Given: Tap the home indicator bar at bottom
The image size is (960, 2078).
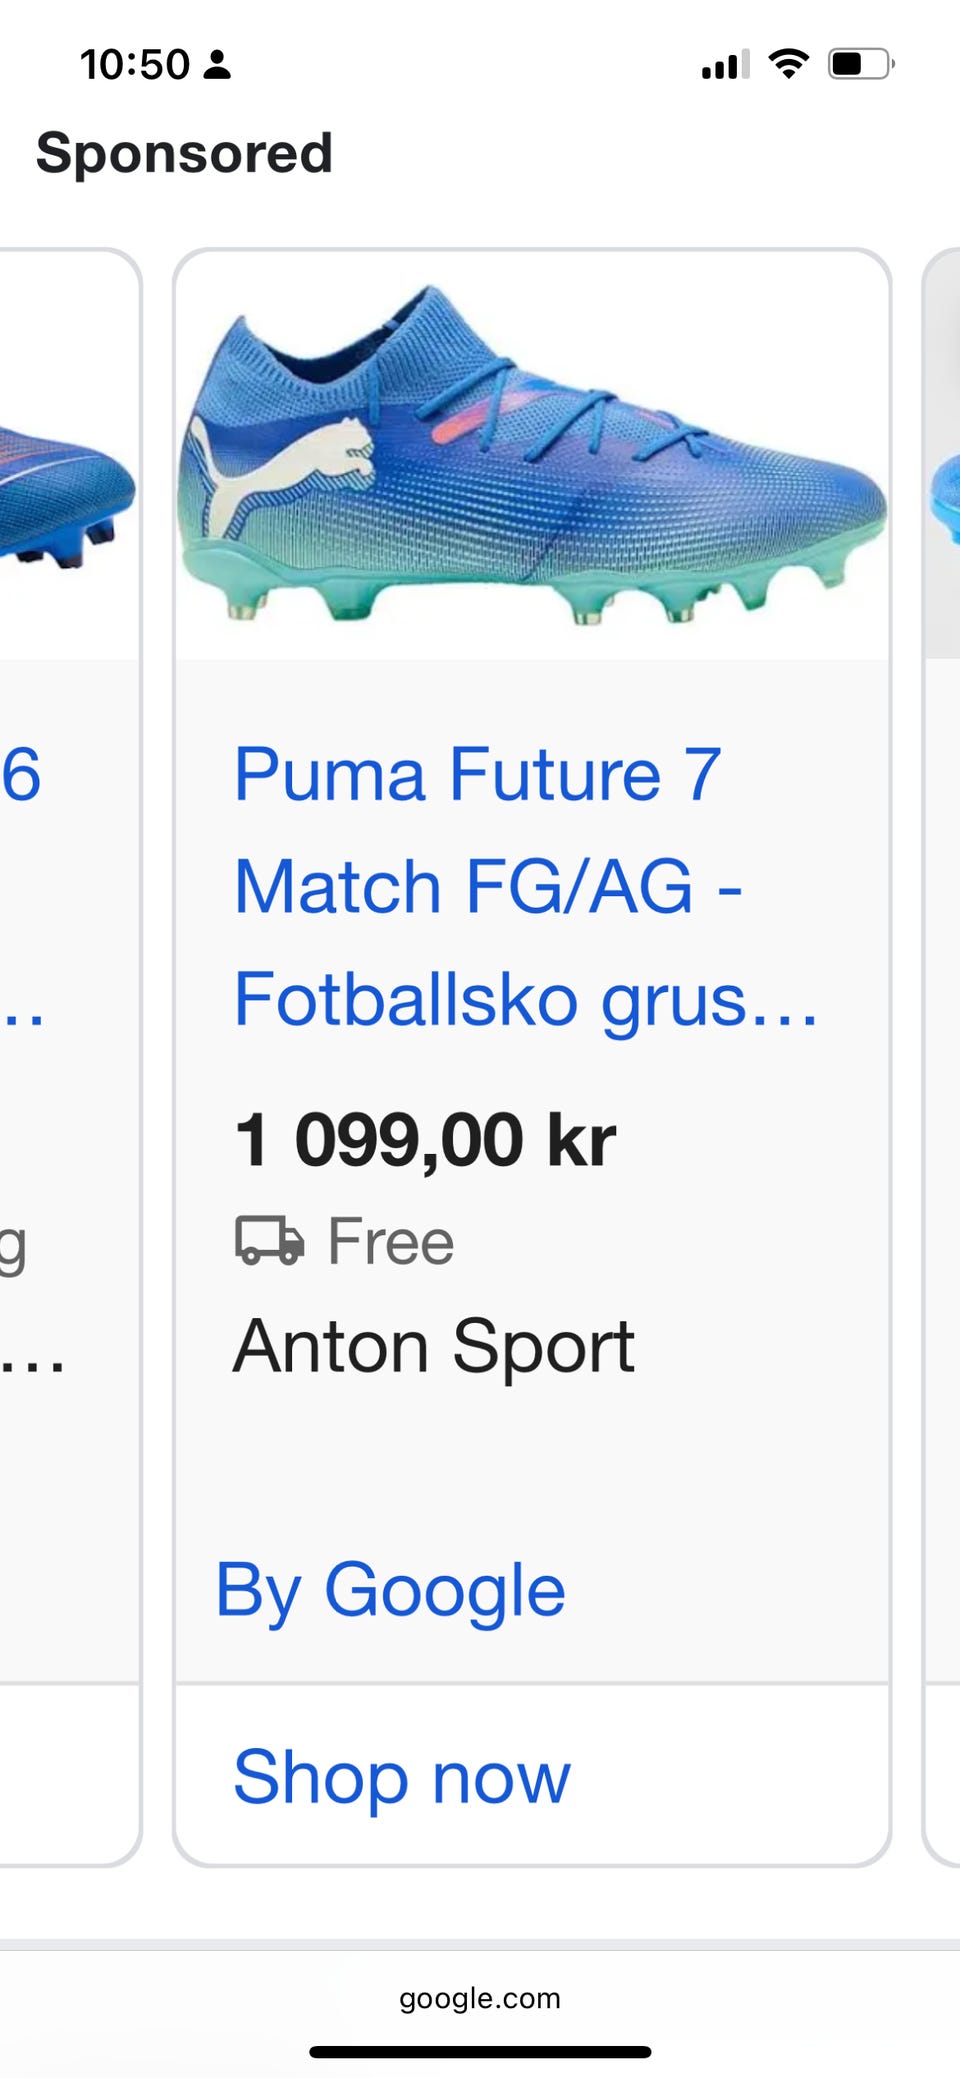Looking at the screenshot, I should [480, 2052].
